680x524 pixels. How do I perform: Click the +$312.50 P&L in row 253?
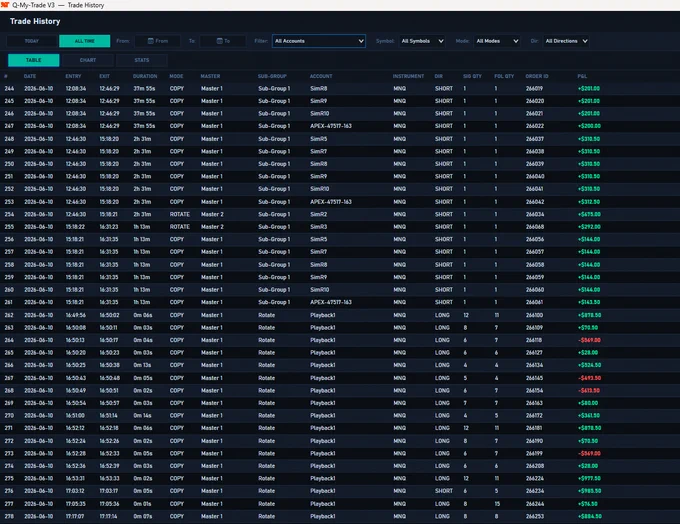coord(589,202)
